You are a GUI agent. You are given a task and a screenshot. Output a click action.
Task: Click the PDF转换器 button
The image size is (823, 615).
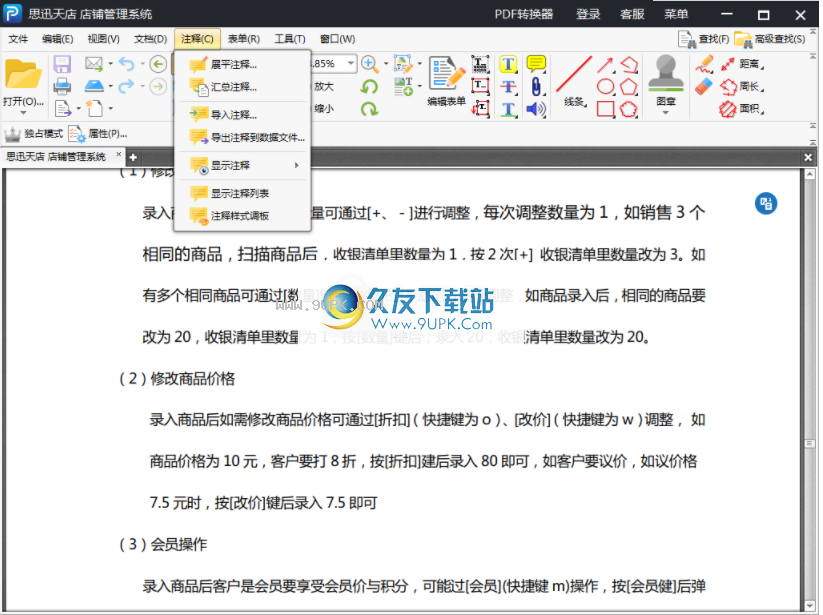click(x=524, y=14)
